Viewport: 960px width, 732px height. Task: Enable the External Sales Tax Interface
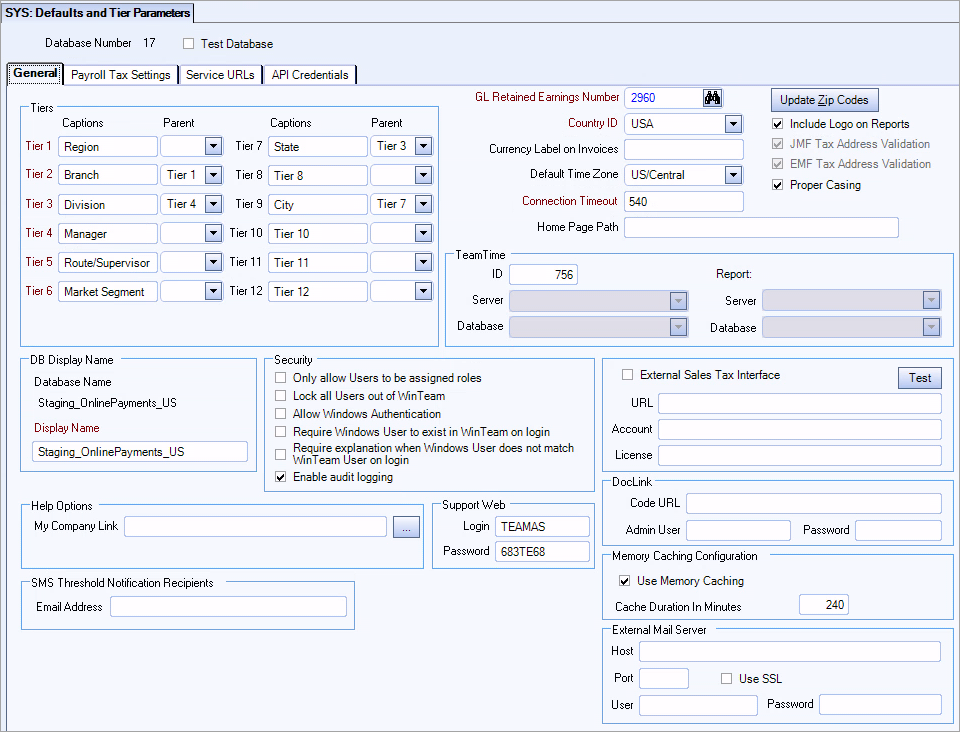(627, 374)
